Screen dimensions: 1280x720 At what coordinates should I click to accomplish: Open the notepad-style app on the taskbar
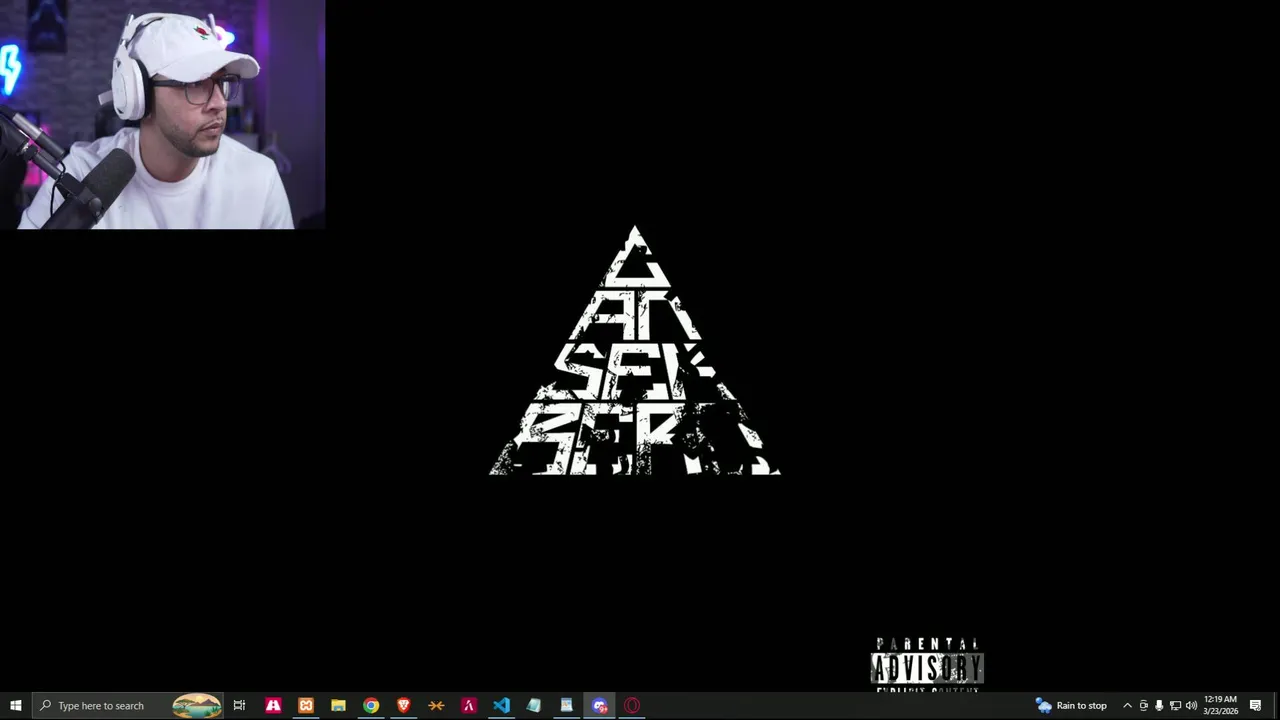pyautogui.click(x=534, y=705)
